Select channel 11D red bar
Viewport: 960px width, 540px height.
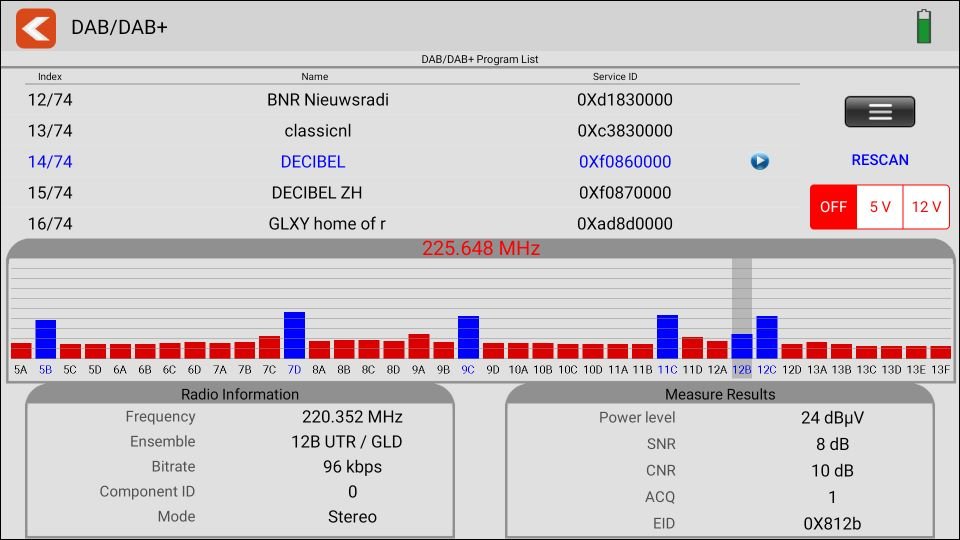[x=692, y=348]
